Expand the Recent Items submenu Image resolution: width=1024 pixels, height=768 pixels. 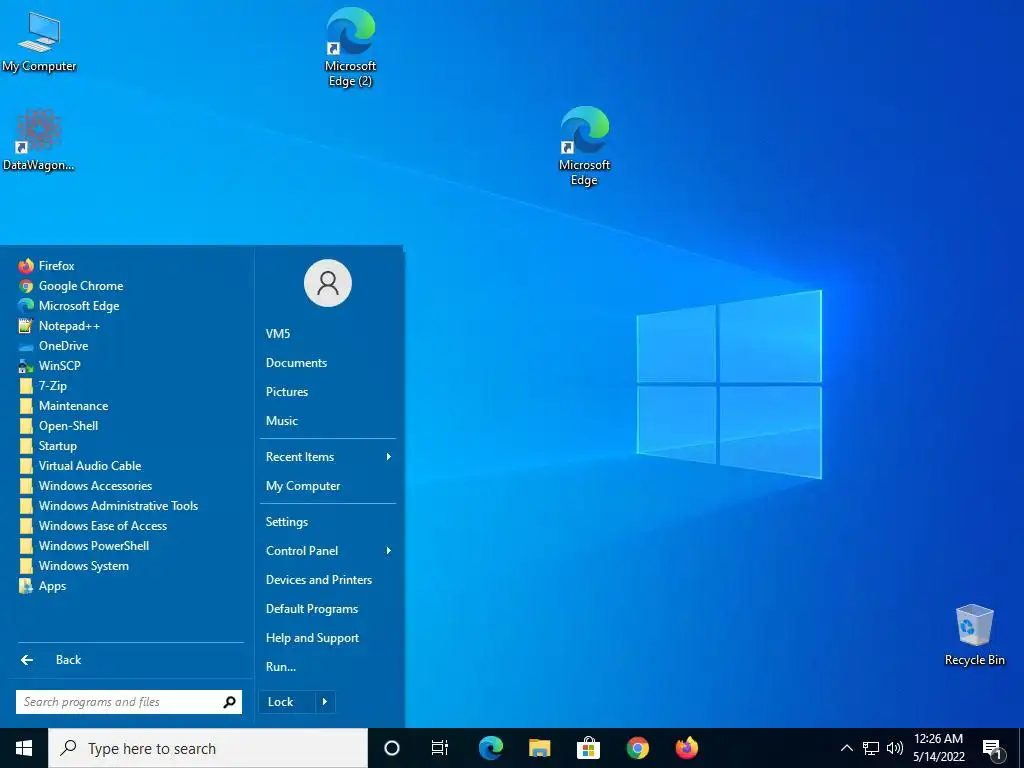coord(328,457)
